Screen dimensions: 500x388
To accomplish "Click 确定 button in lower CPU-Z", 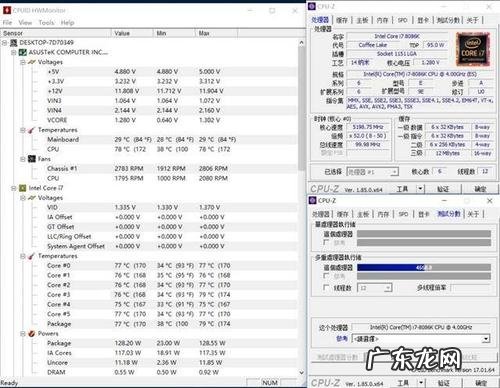I will tap(480, 383).
